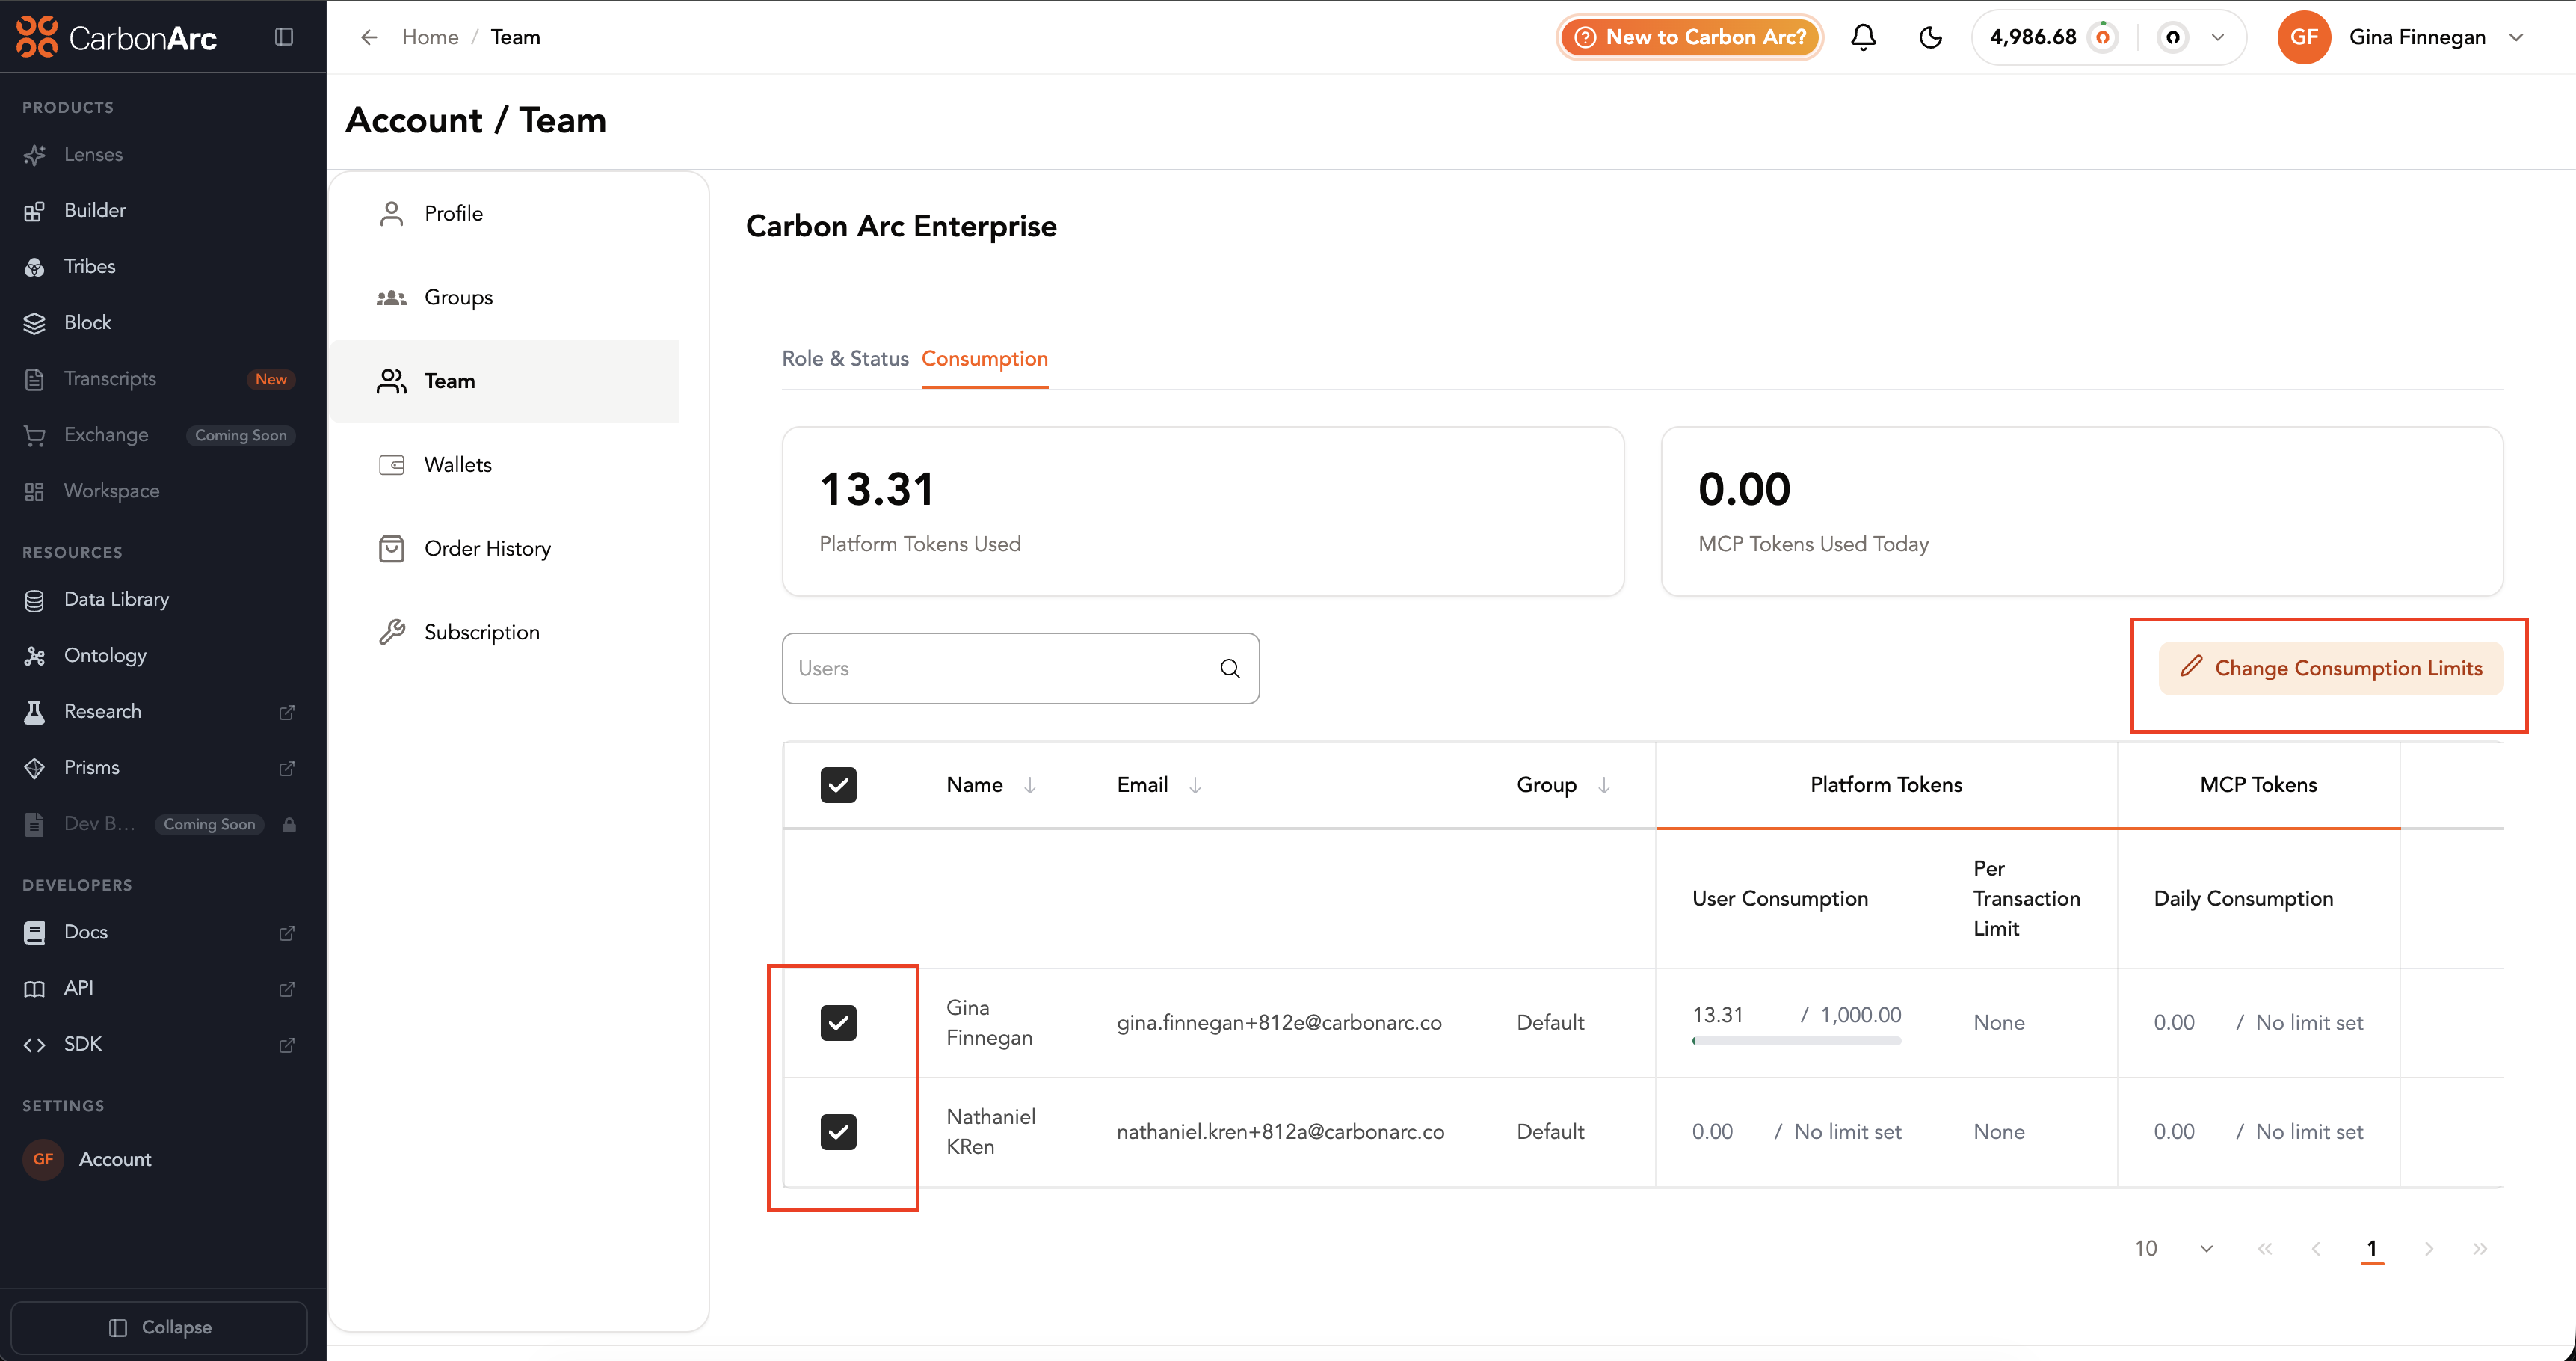This screenshot has height=1361, width=2576.
Task: Click the Team breadcrumb text
Action: tap(515, 37)
